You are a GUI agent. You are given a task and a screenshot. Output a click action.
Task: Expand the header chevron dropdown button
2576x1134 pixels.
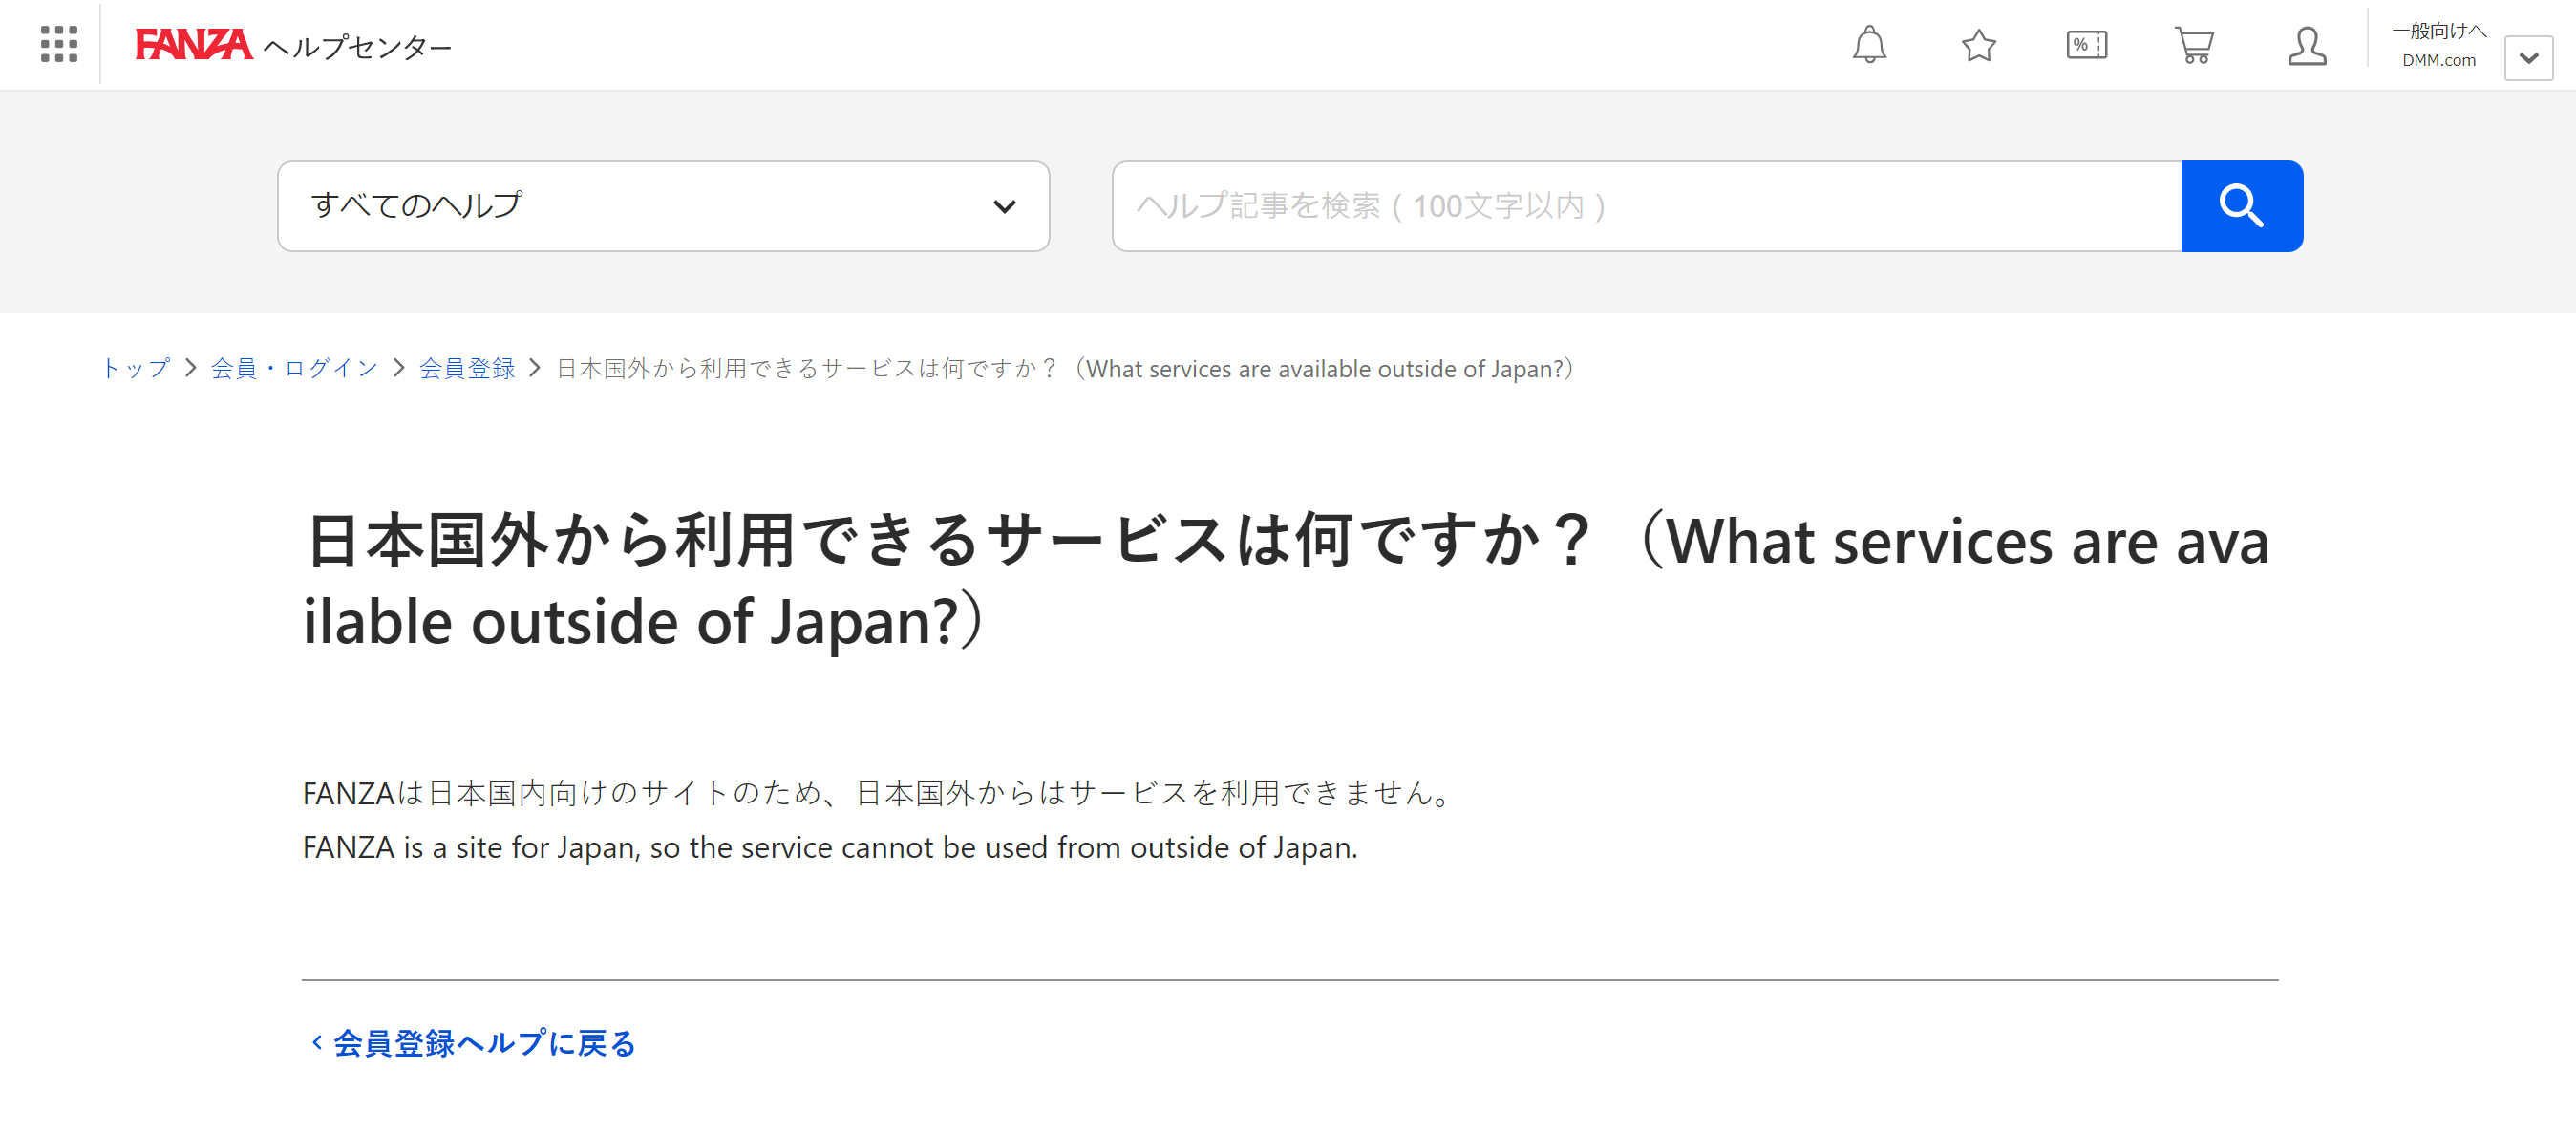point(2528,58)
